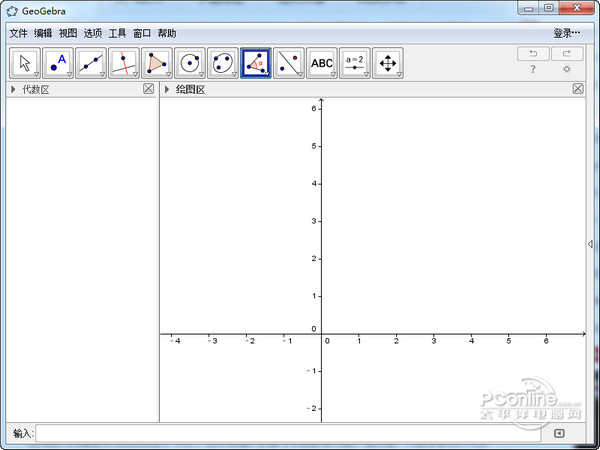This screenshot has width=600, height=450.
Task: Open dropdown arrow on Line tool
Action: click(x=103, y=74)
